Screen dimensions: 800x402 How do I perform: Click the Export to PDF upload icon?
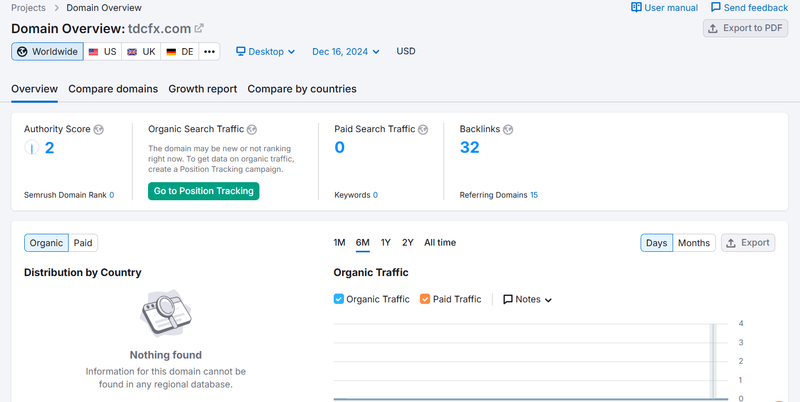coord(713,28)
